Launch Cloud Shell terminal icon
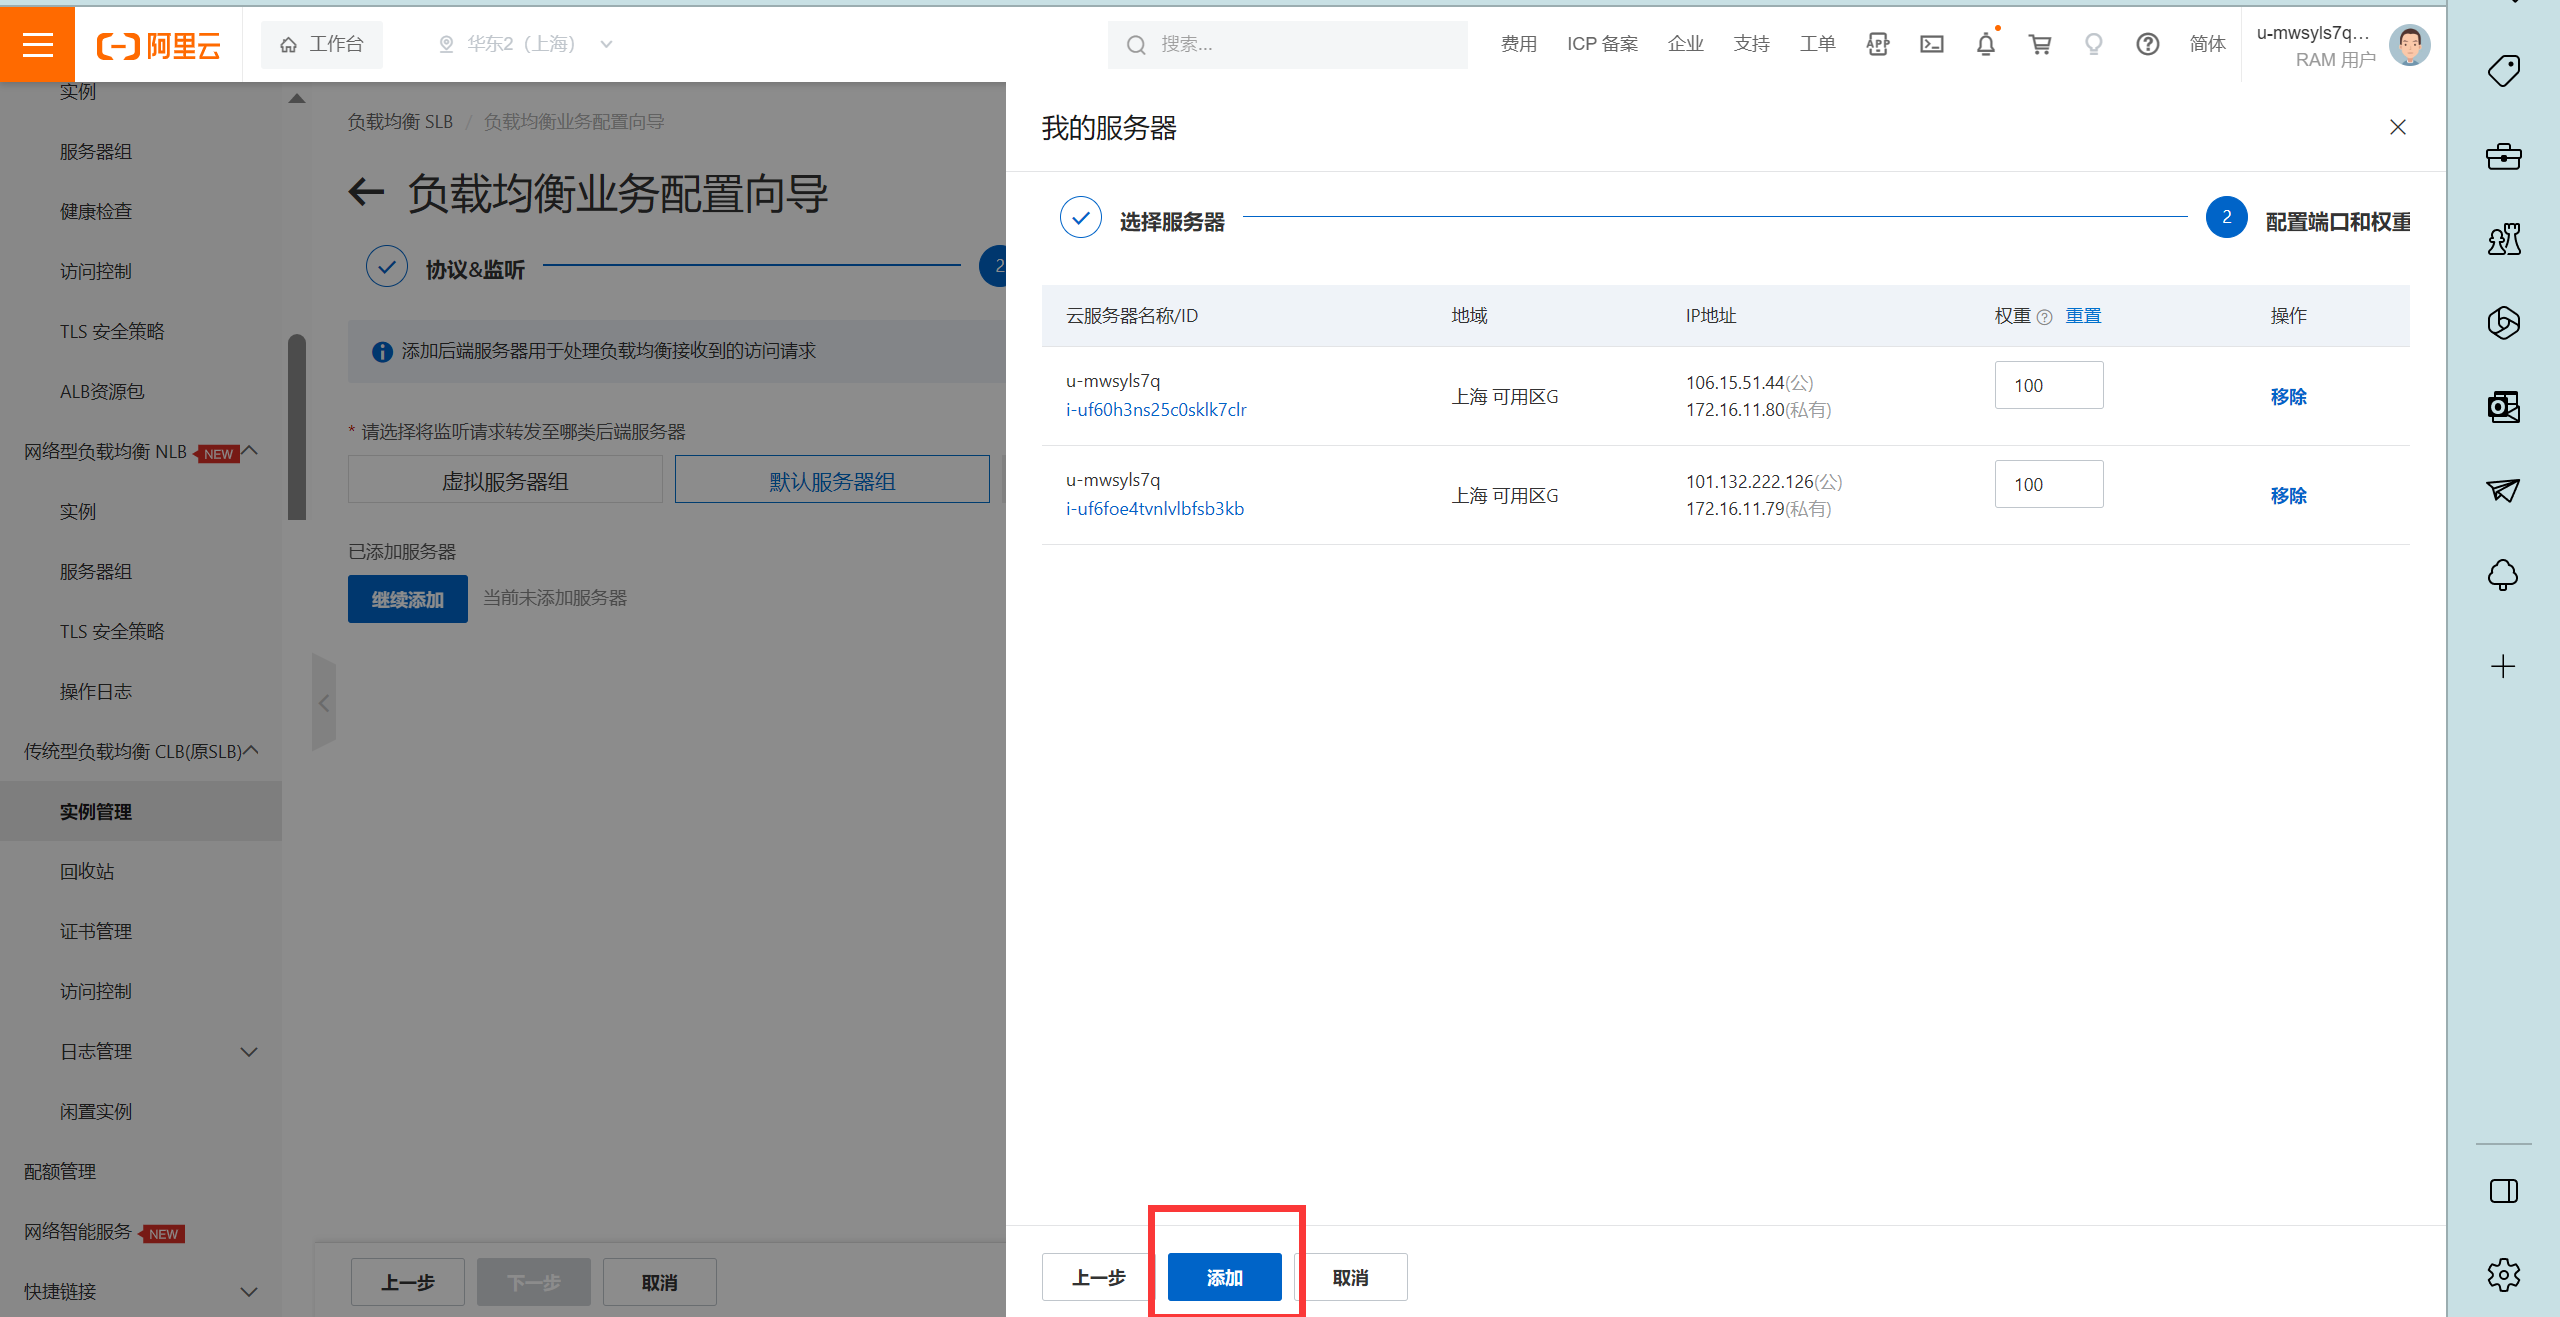2560x1317 pixels. click(1932, 44)
